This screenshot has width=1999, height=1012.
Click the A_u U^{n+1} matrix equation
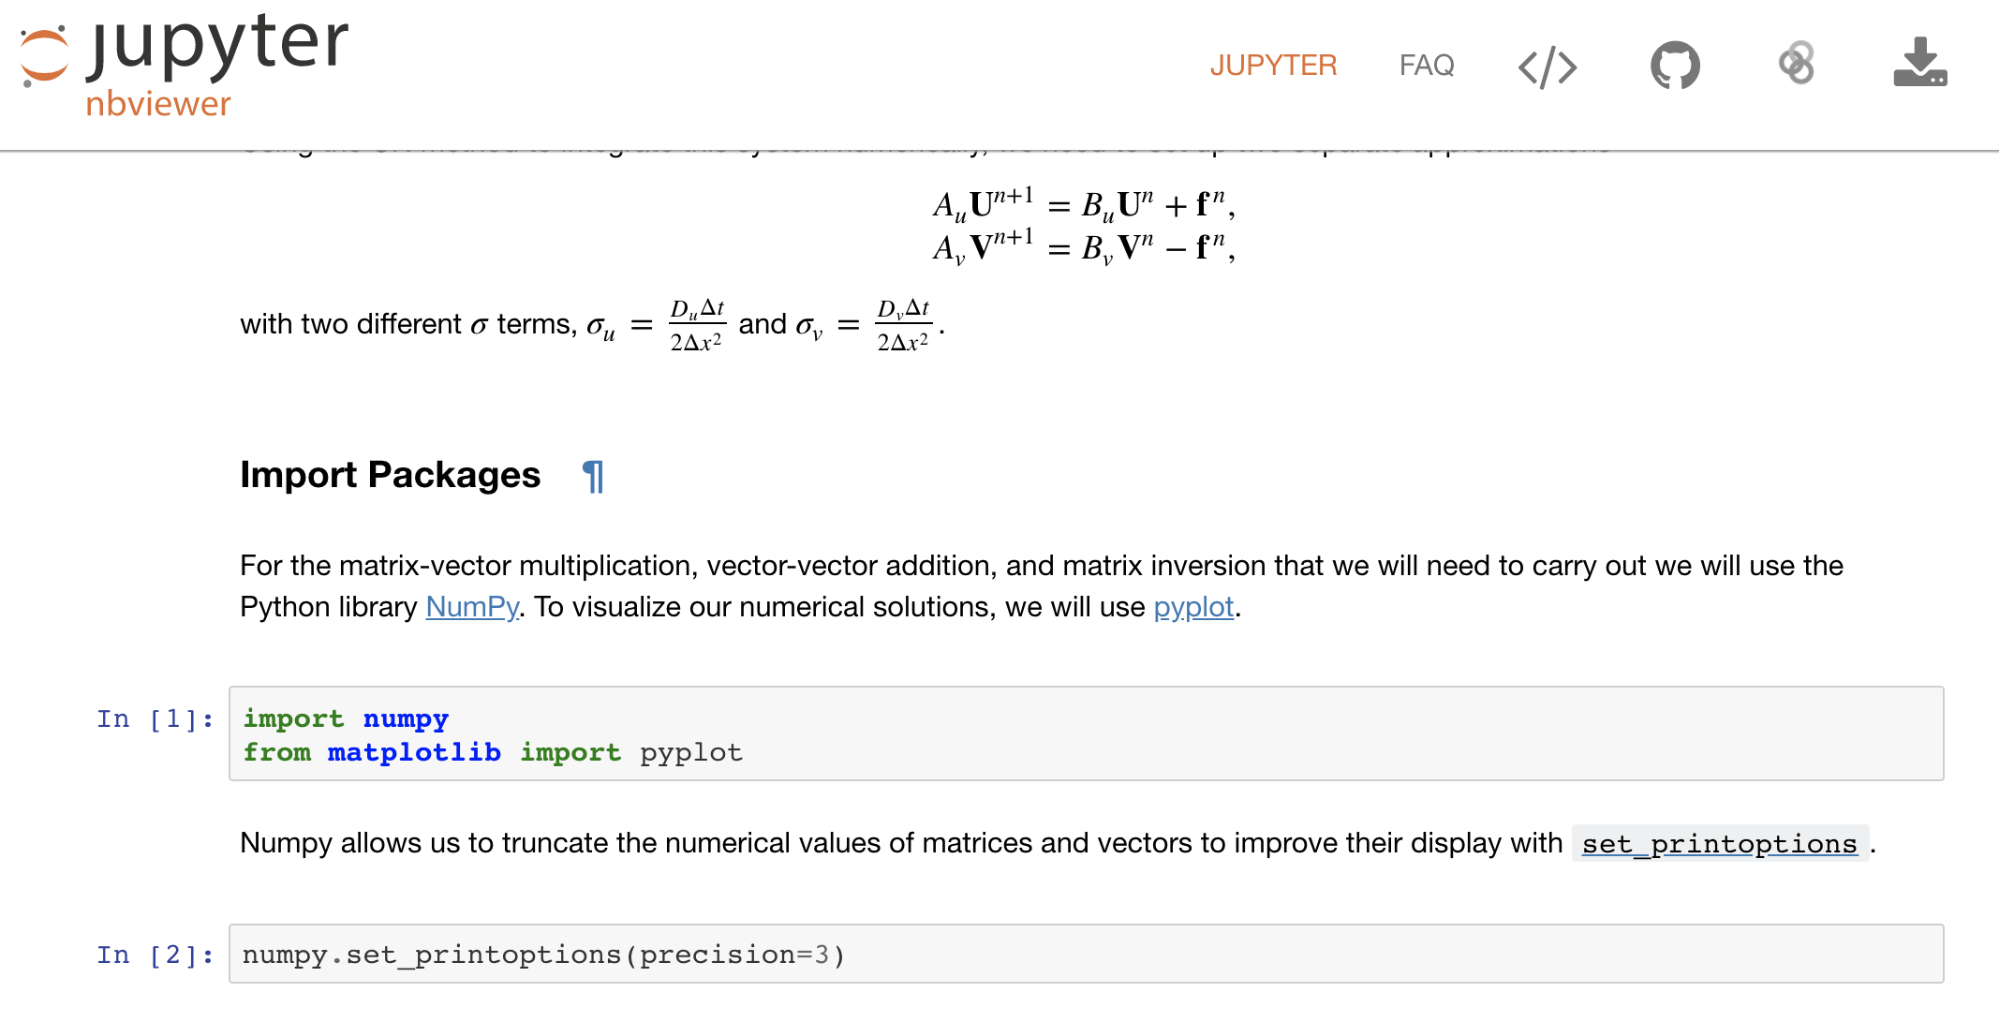coord(1083,206)
